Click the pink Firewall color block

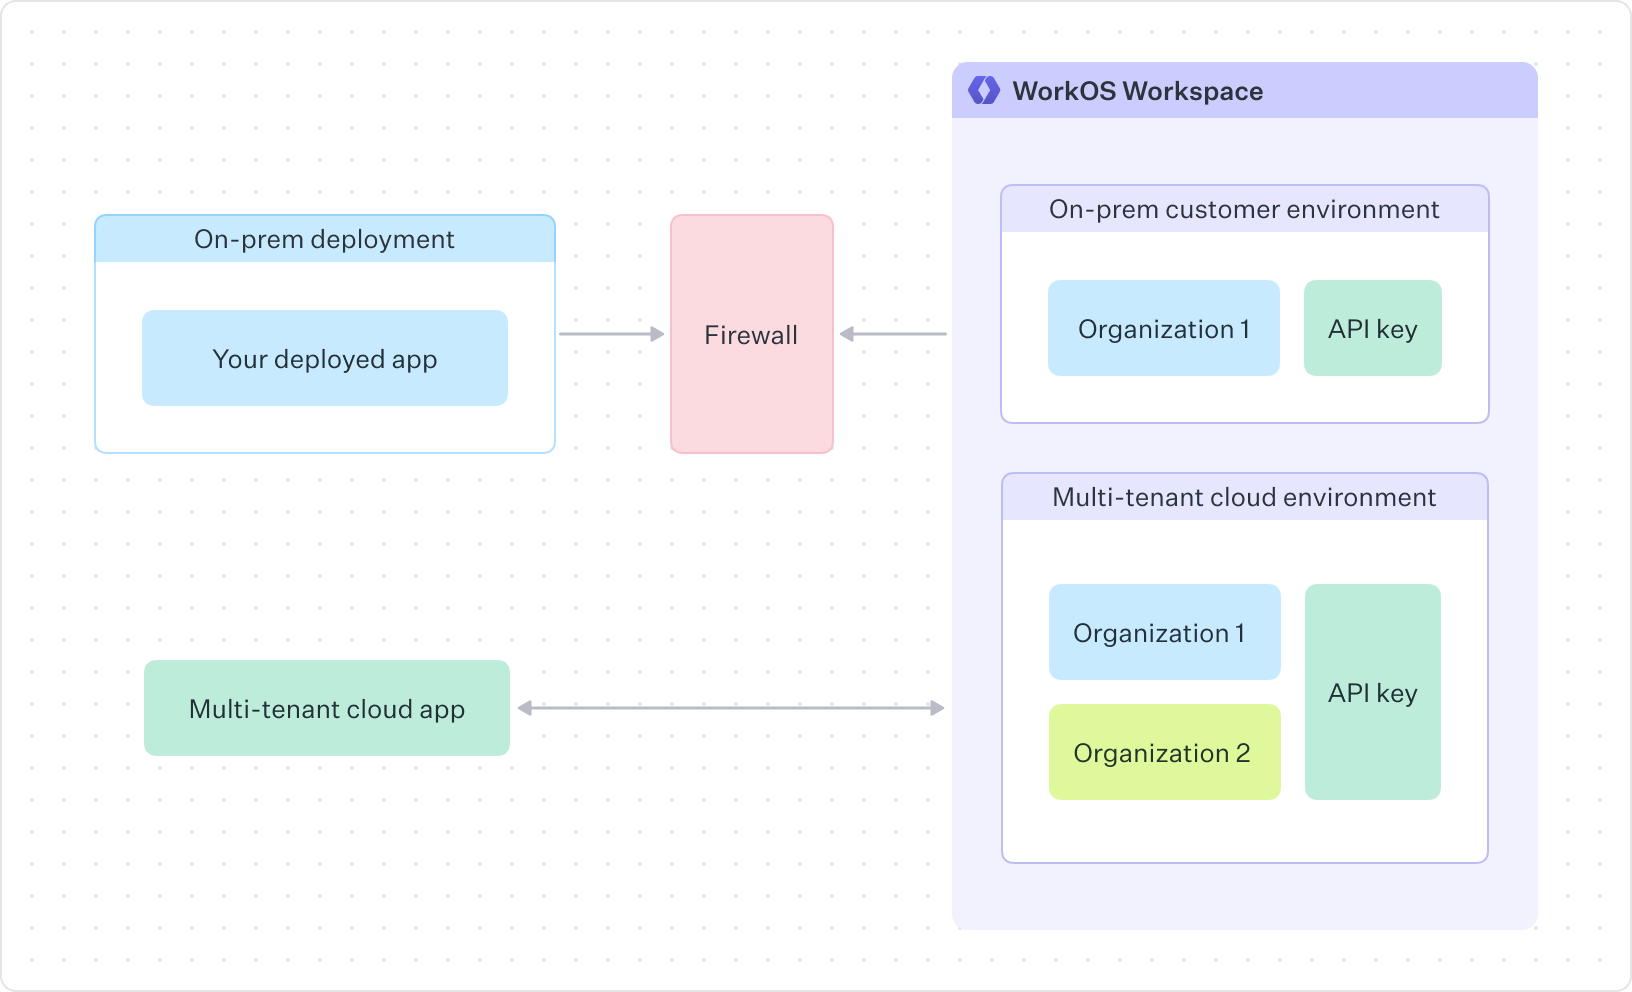coord(751,335)
